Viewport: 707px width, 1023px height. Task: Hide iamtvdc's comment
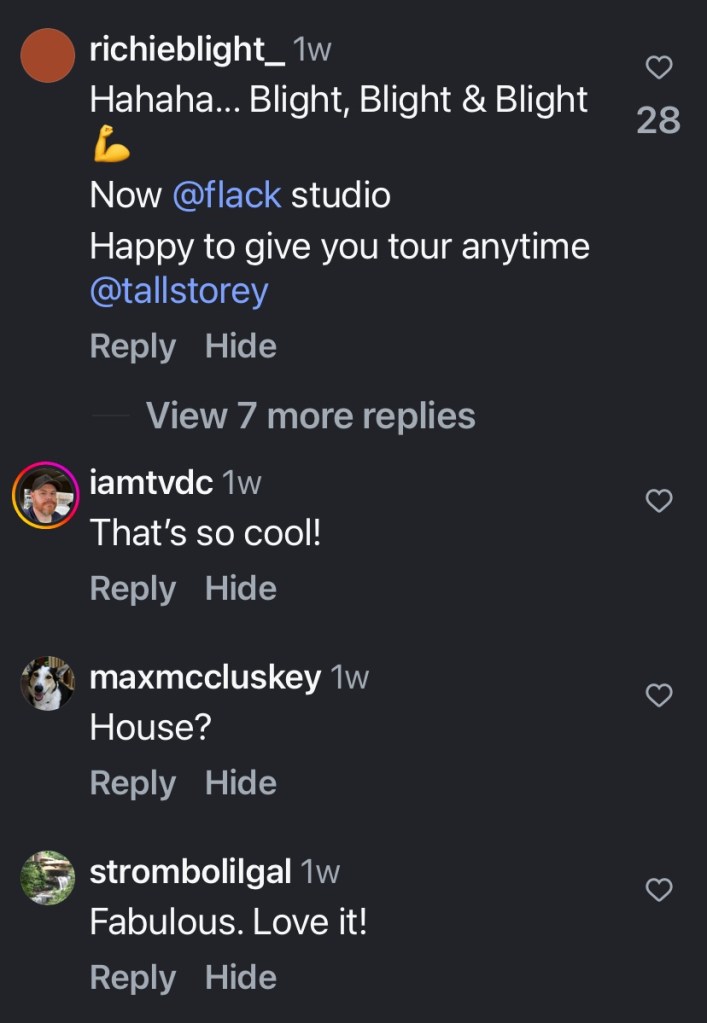coord(241,589)
